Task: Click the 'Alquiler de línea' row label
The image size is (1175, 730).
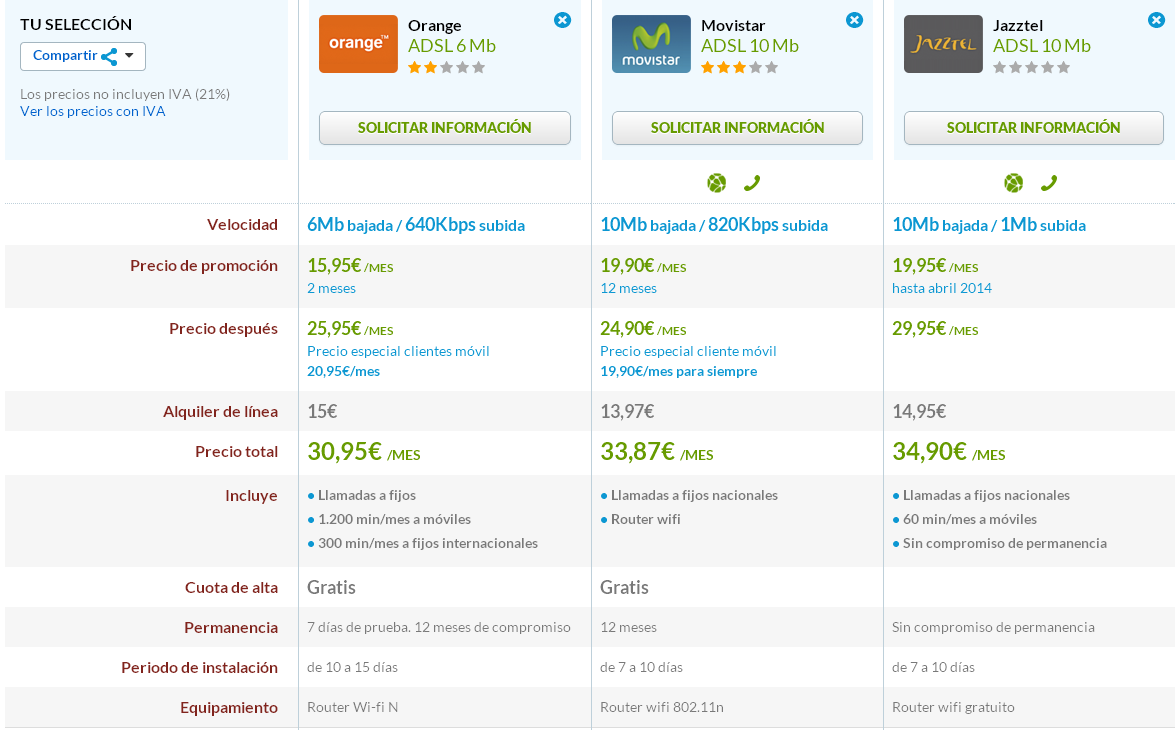Action: pos(220,411)
